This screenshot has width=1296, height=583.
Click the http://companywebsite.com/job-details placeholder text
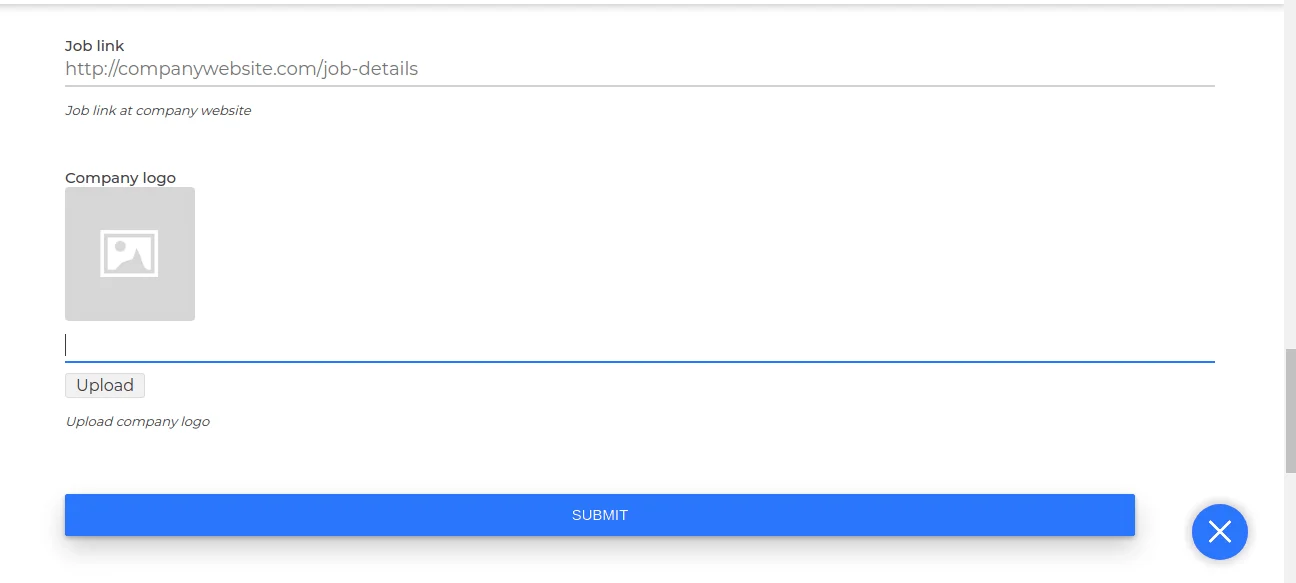241,69
